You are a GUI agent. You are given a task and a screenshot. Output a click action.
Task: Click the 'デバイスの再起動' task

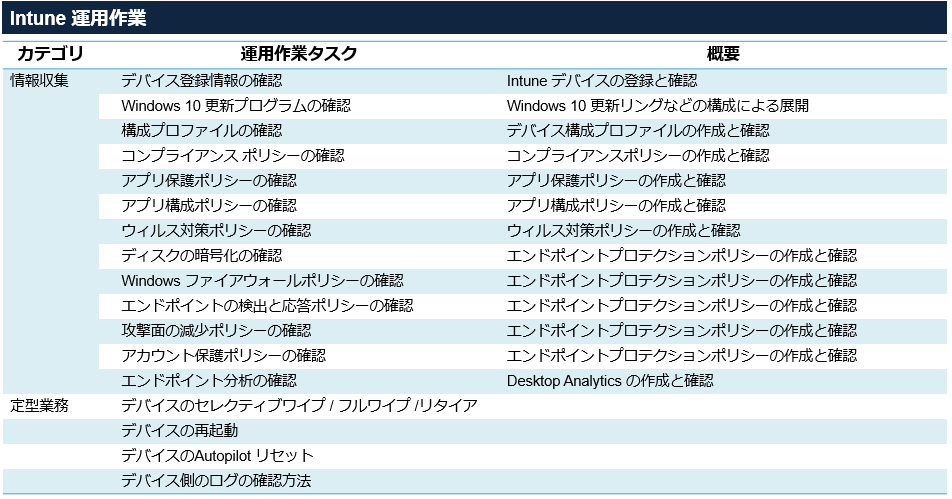click(180, 430)
